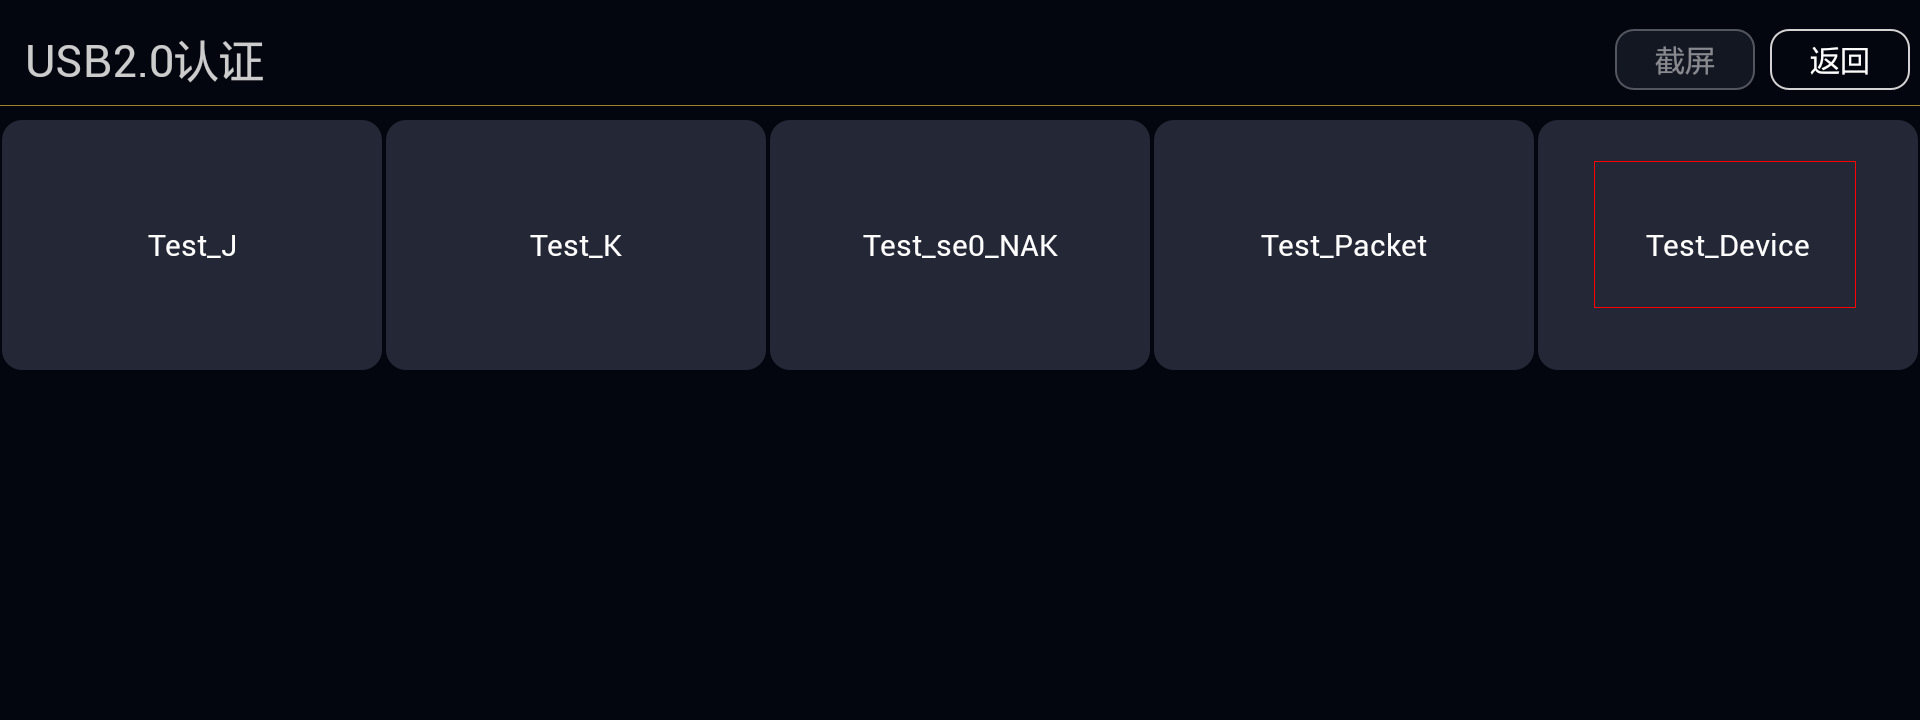1920x720 pixels.
Task: Capture the screen via the 截屏 control
Action: 1684,60
